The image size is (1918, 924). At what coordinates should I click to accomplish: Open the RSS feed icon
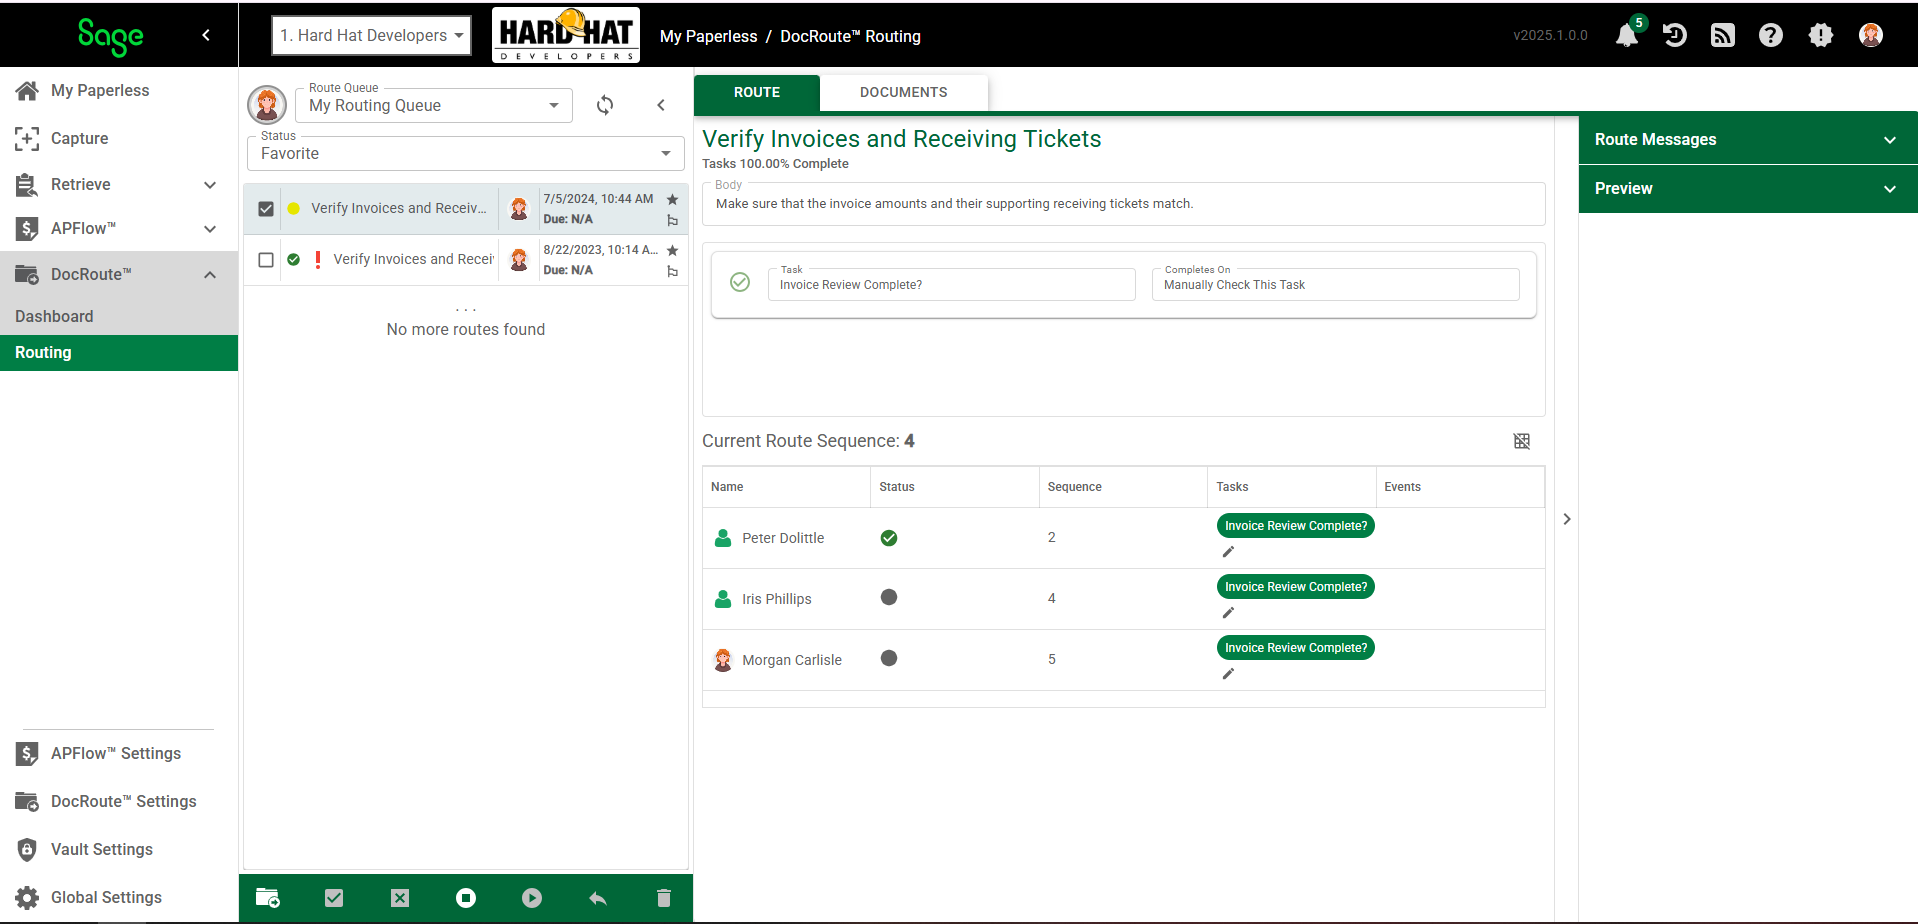pyautogui.click(x=1723, y=36)
